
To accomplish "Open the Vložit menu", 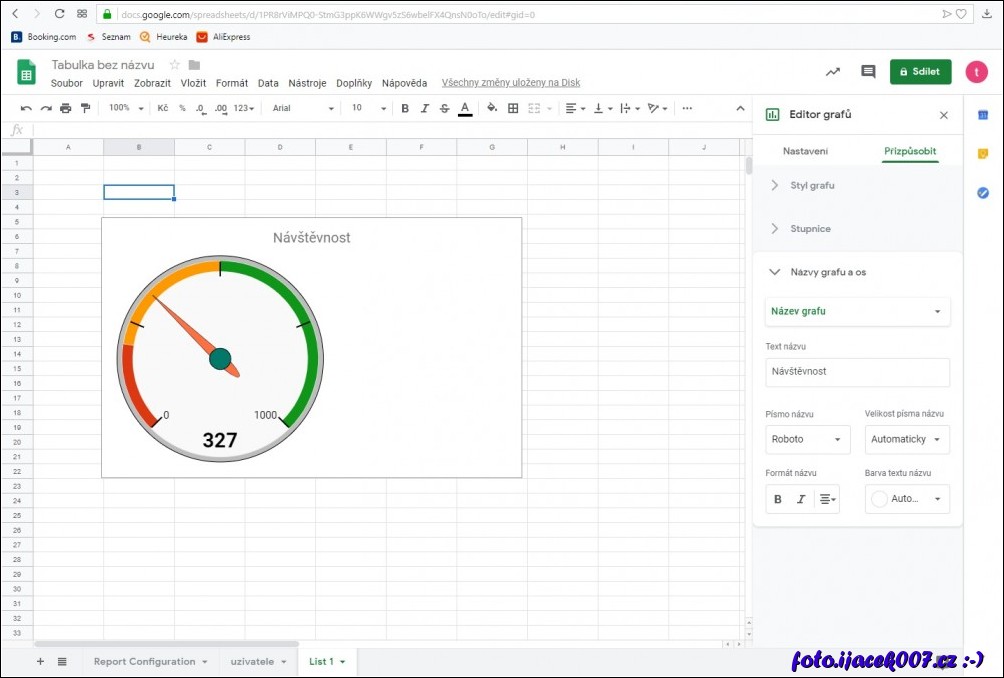I will [x=193, y=83].
